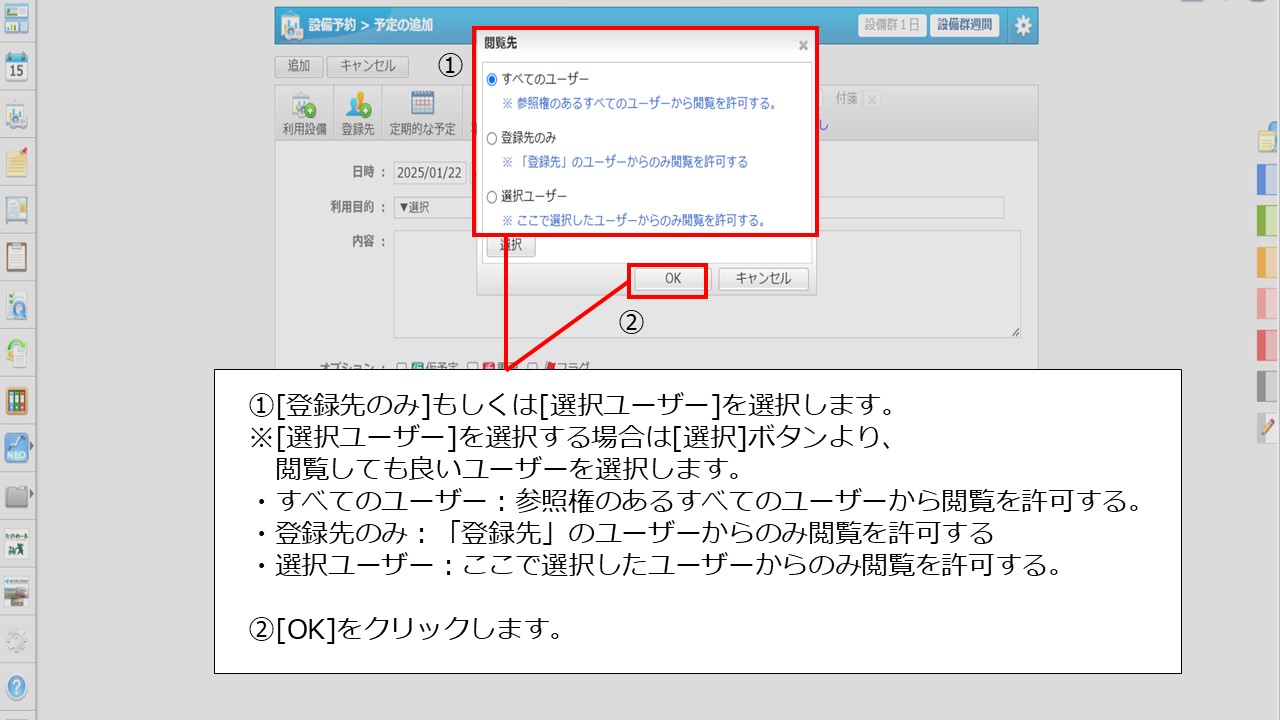Open the bulletin board sidebar icon

click(16, 210)
